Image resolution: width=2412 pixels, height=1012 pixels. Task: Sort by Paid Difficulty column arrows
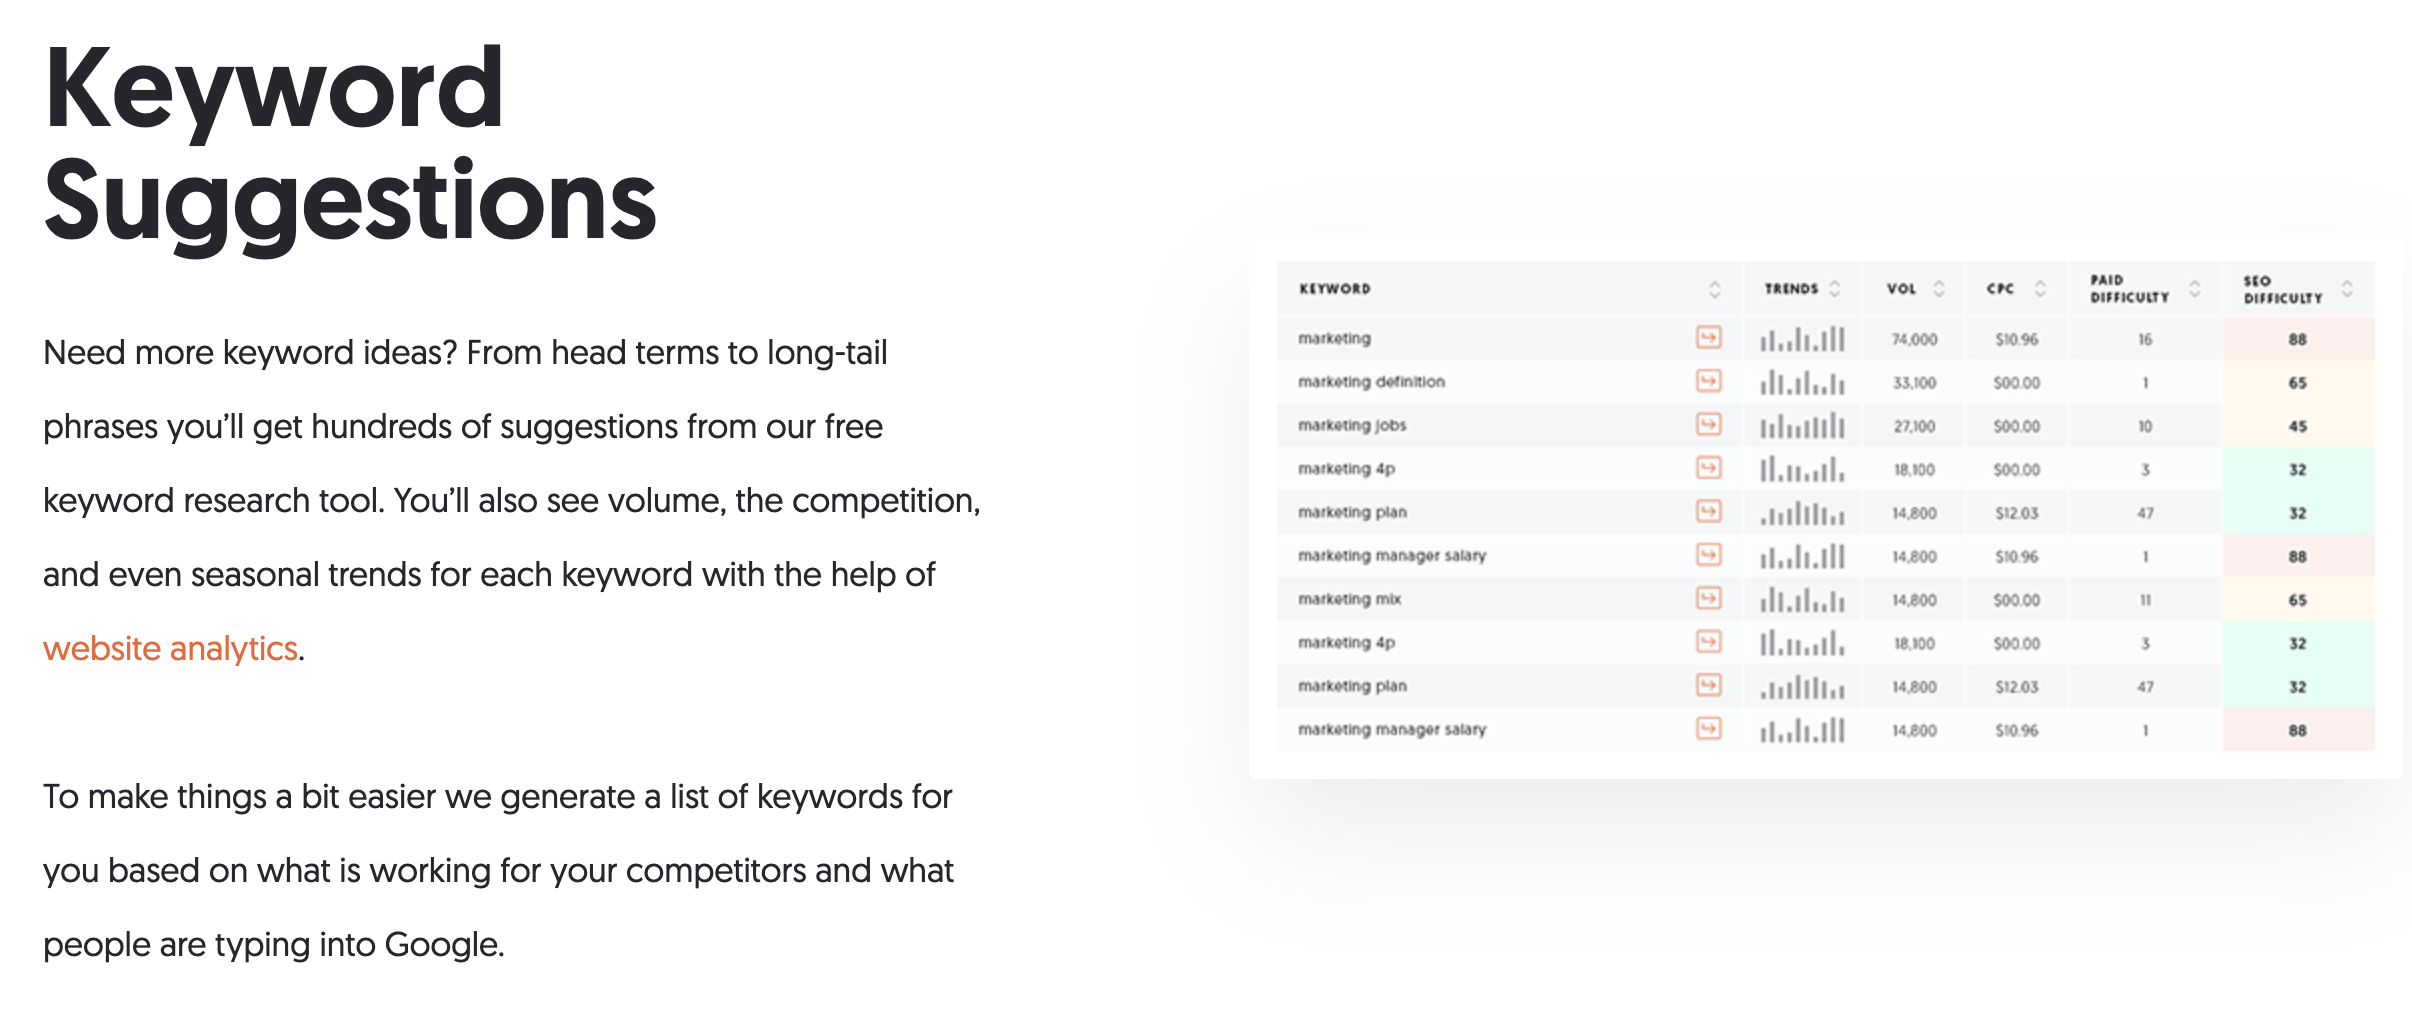tap(2195, 289)
